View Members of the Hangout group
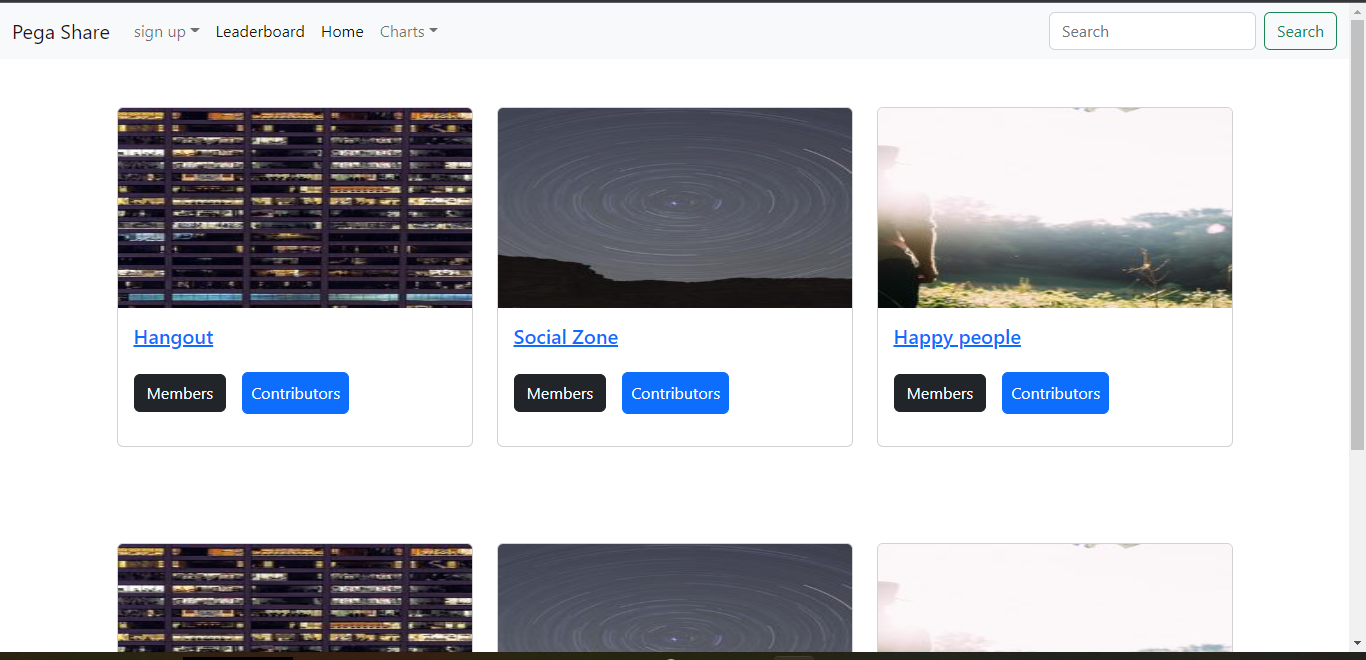 (179, 392)
